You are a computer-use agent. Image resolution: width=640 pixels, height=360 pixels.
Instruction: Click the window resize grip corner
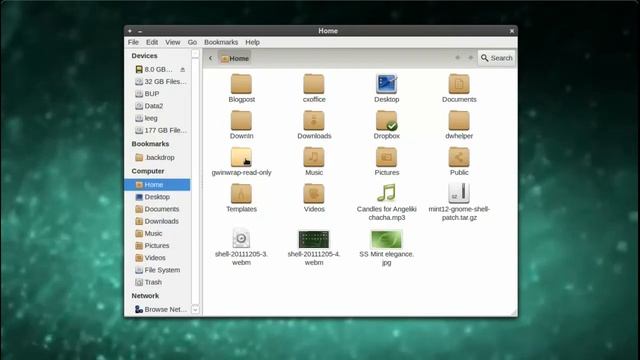[513, 313]
